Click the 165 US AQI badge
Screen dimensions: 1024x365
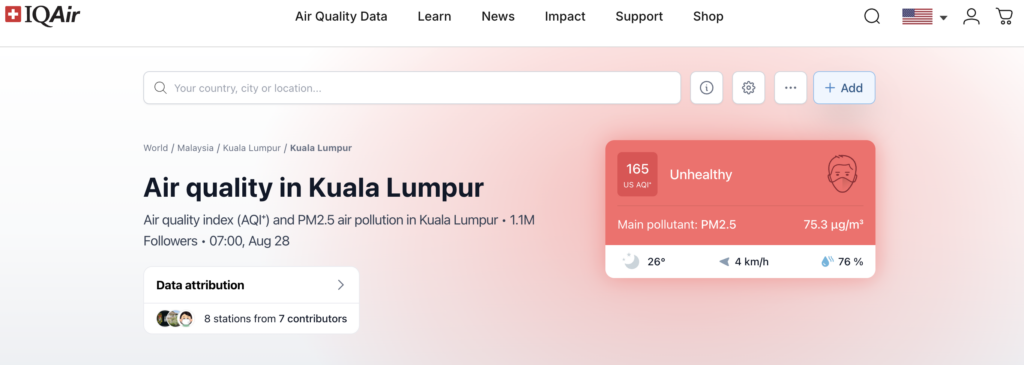tap(637, 174)
